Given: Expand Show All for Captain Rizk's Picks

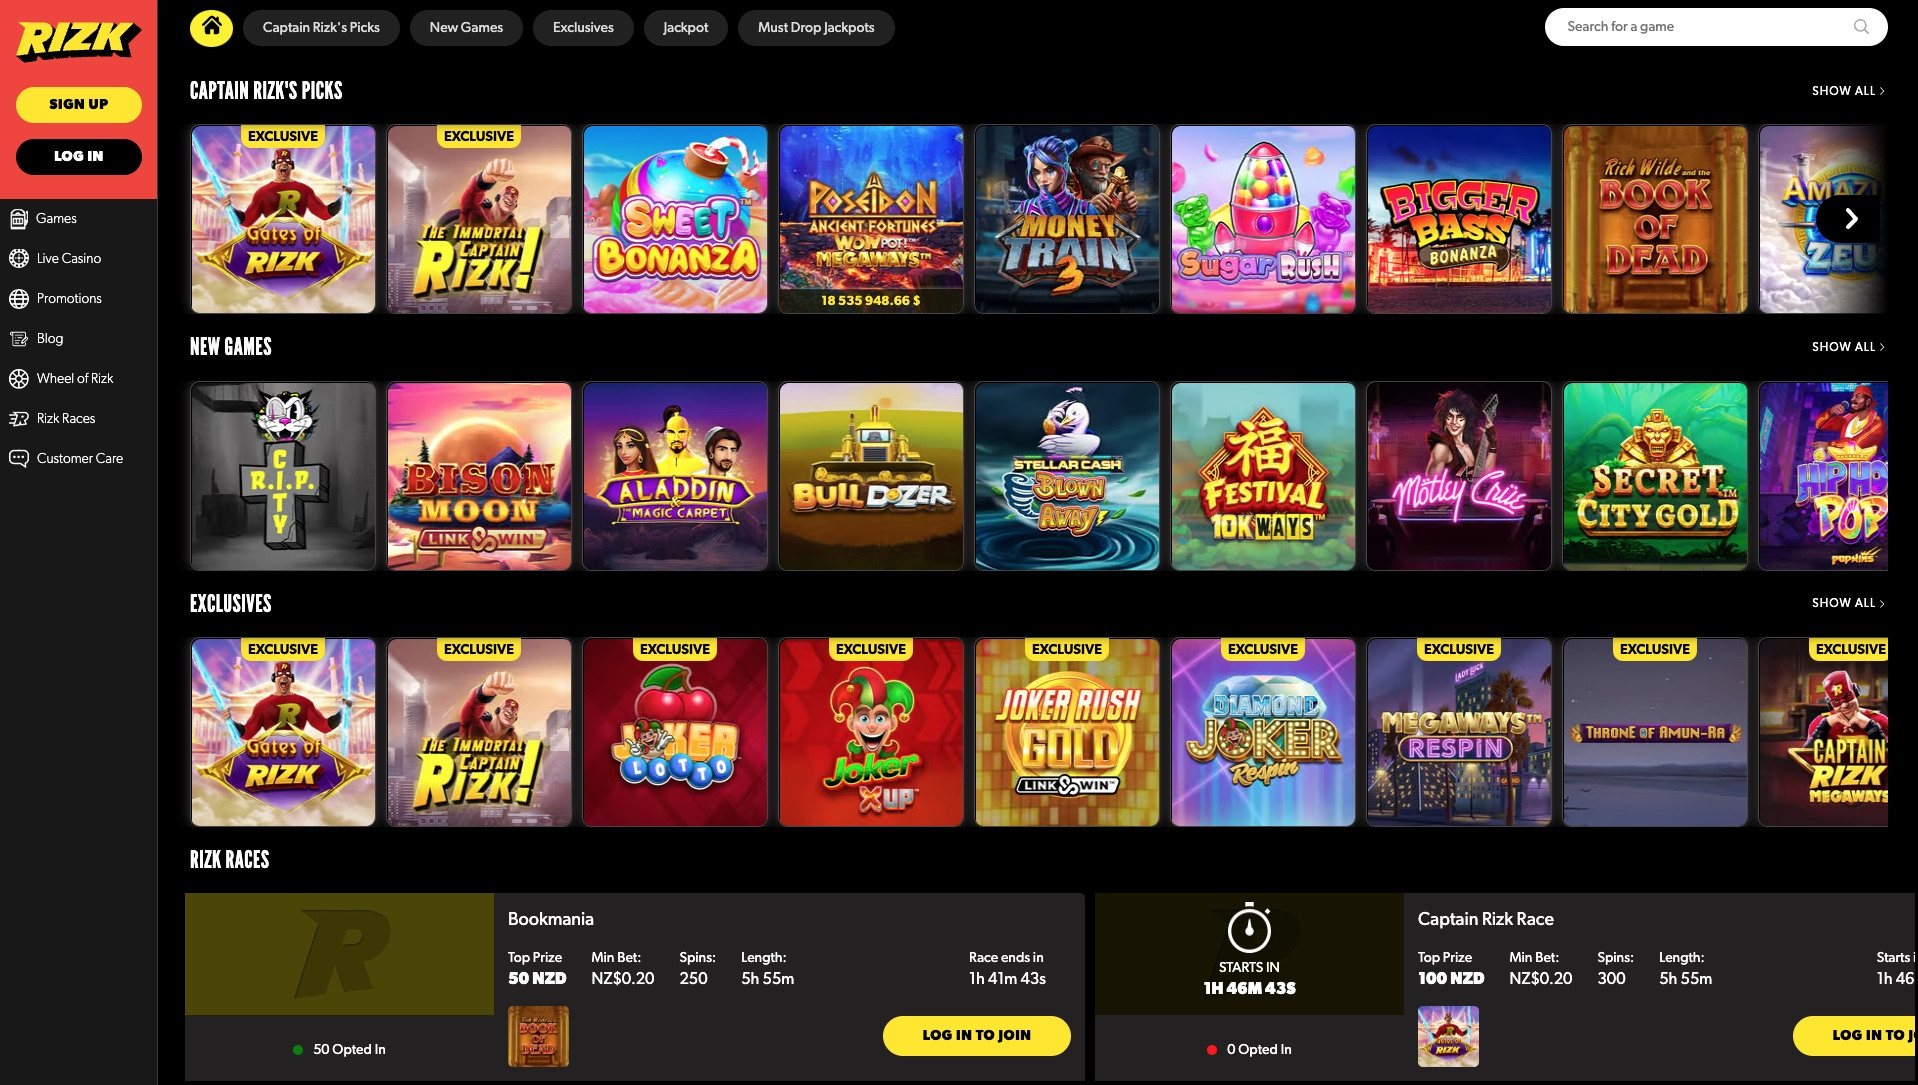Looking at the screenshot, I should 1848,91.
